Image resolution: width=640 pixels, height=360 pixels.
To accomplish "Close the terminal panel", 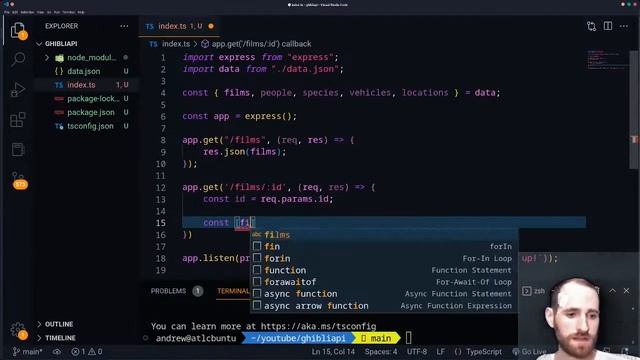I will (x=627, y=291).
